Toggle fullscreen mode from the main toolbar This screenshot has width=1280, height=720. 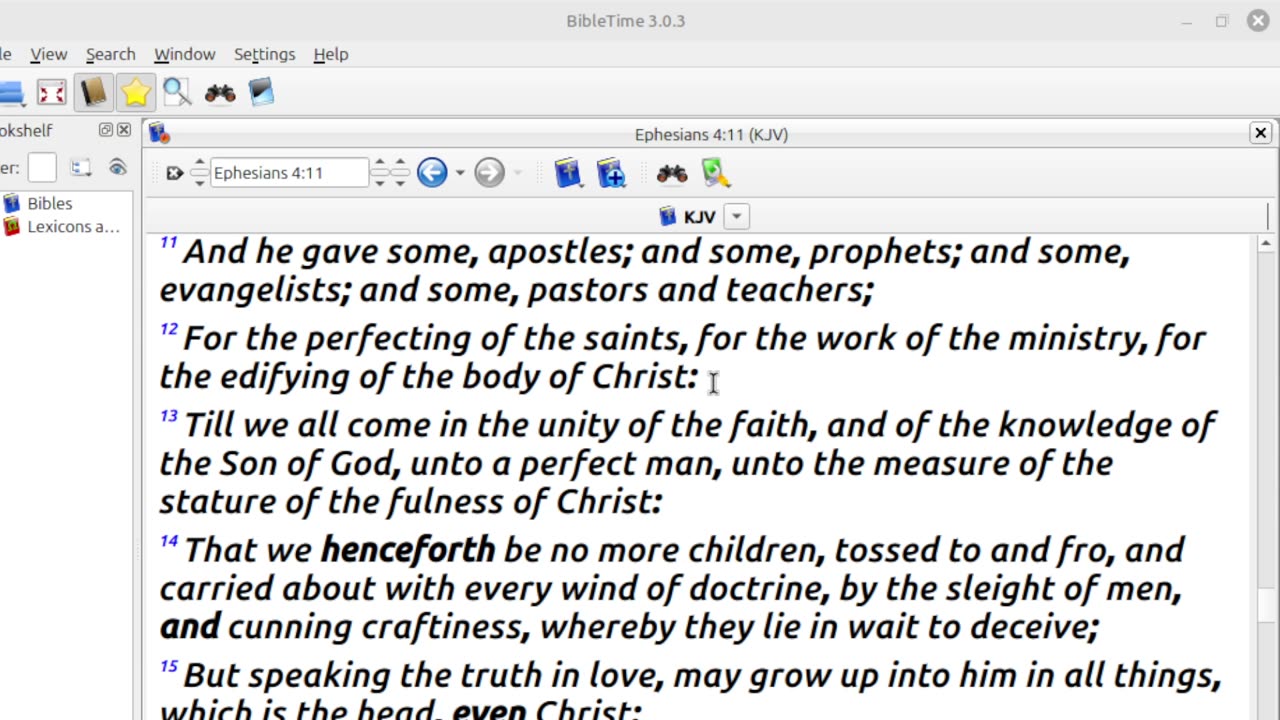(x=51, y=93)
